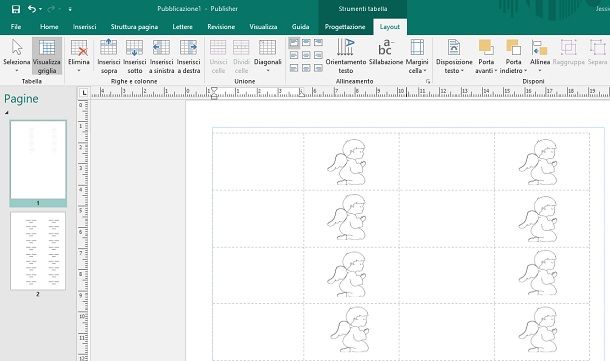Screen dimensions: 610x361
Task: Open Customize Quick Access Toolbar dropdown
Action: pos(70,9)
